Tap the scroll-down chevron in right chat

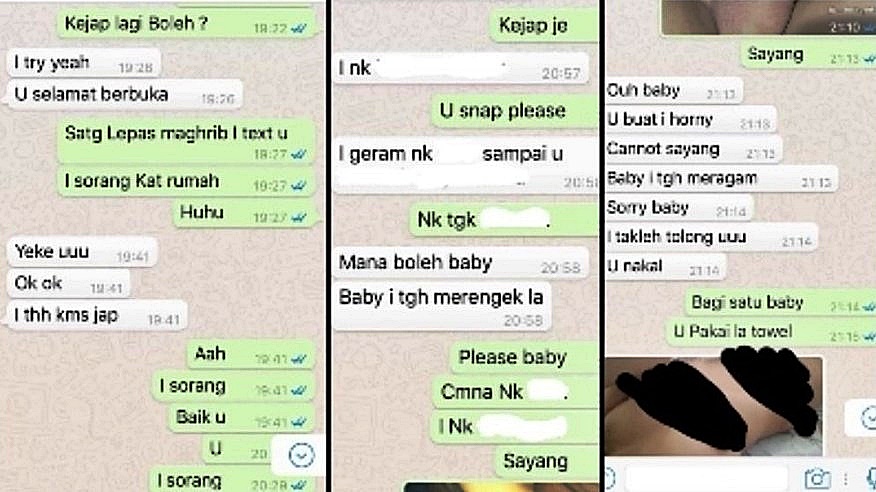867,418
